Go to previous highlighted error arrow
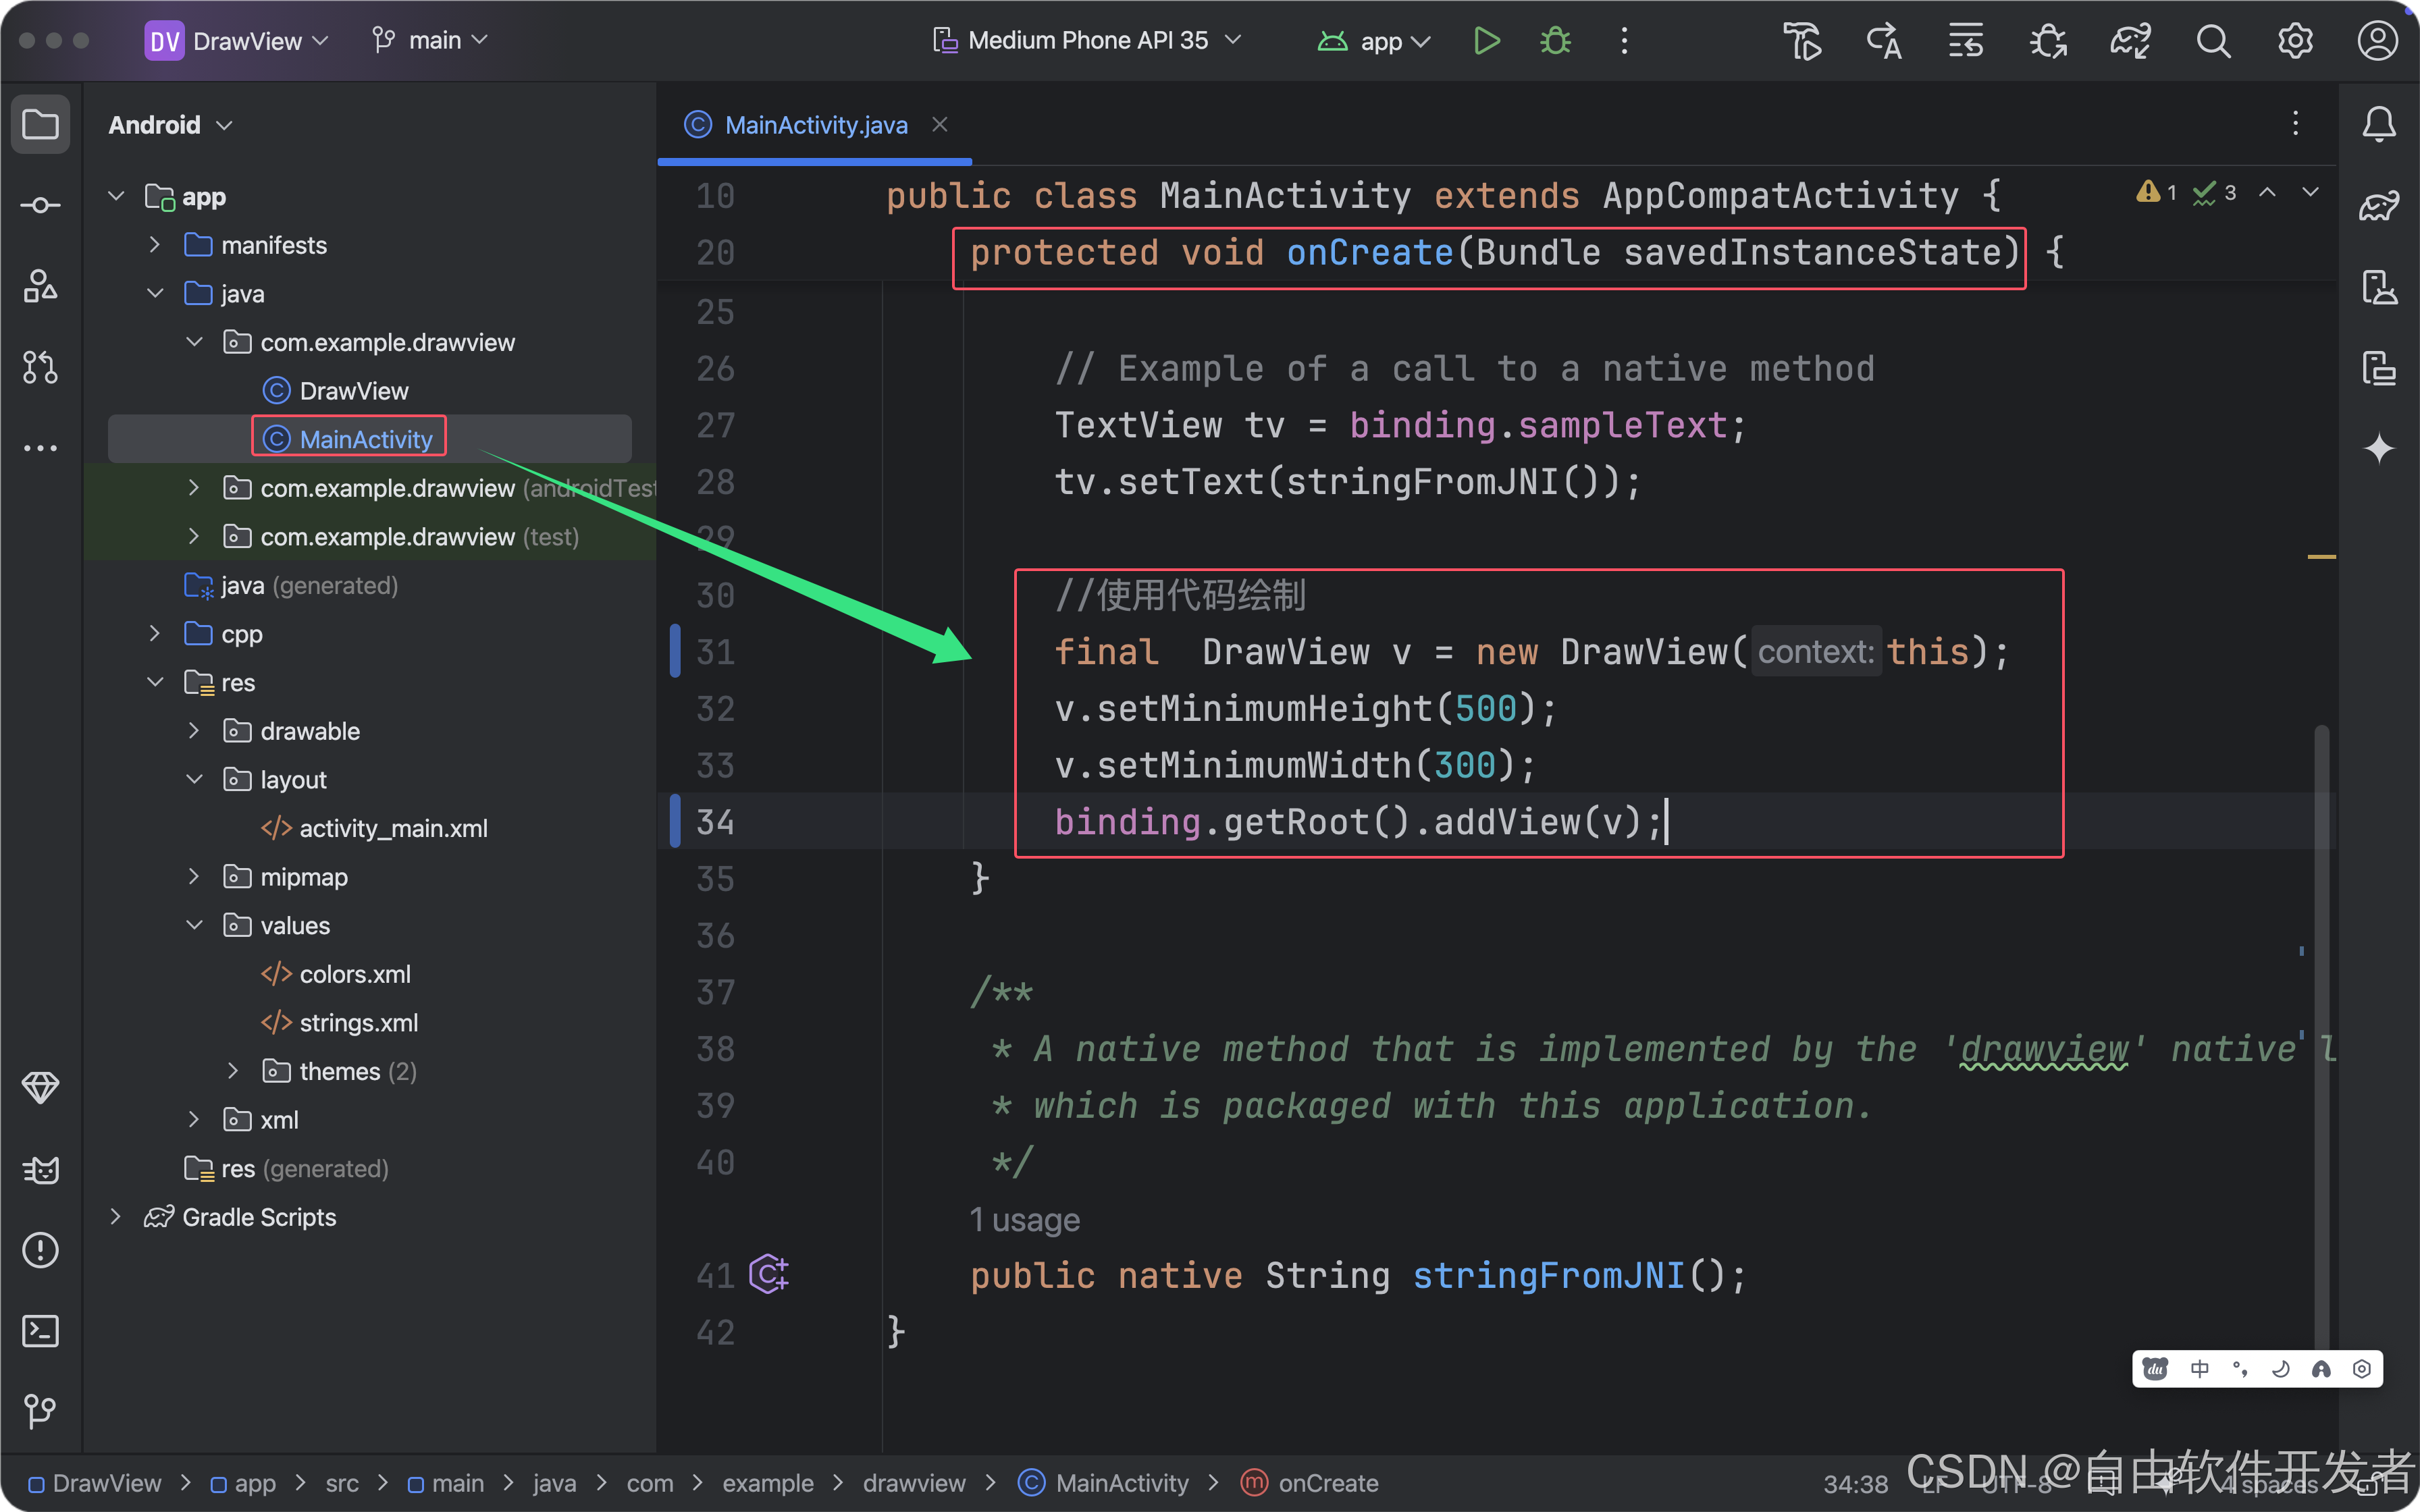2420x1512 pixels. (x=2268, y=192)
